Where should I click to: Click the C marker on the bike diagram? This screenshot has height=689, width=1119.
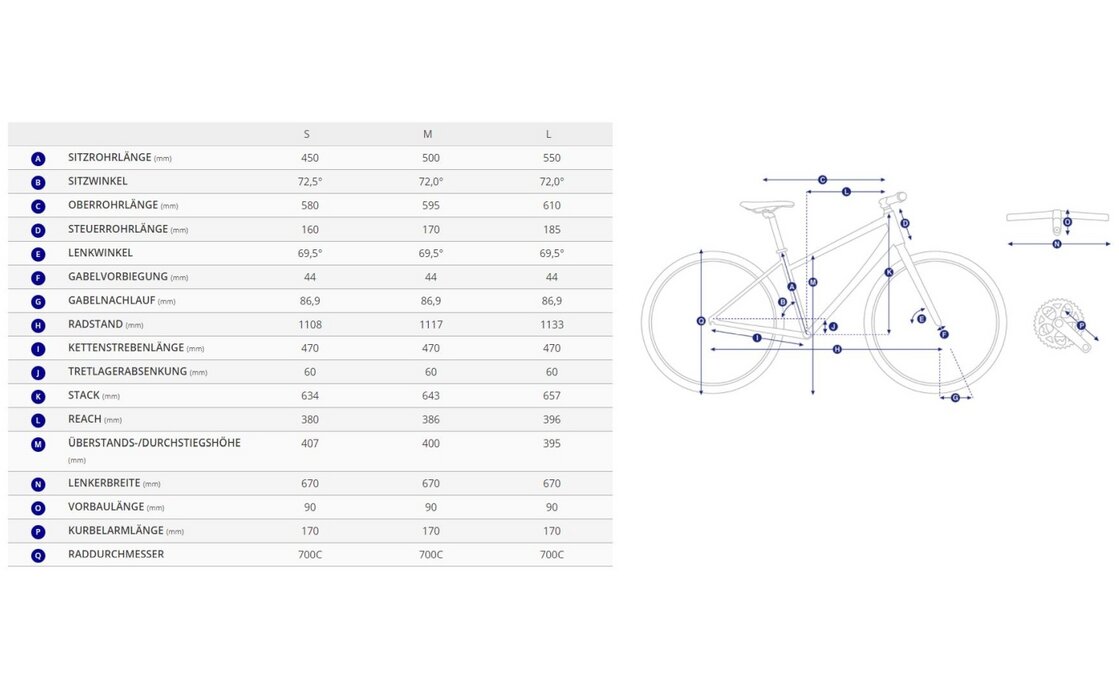point(822,180)
